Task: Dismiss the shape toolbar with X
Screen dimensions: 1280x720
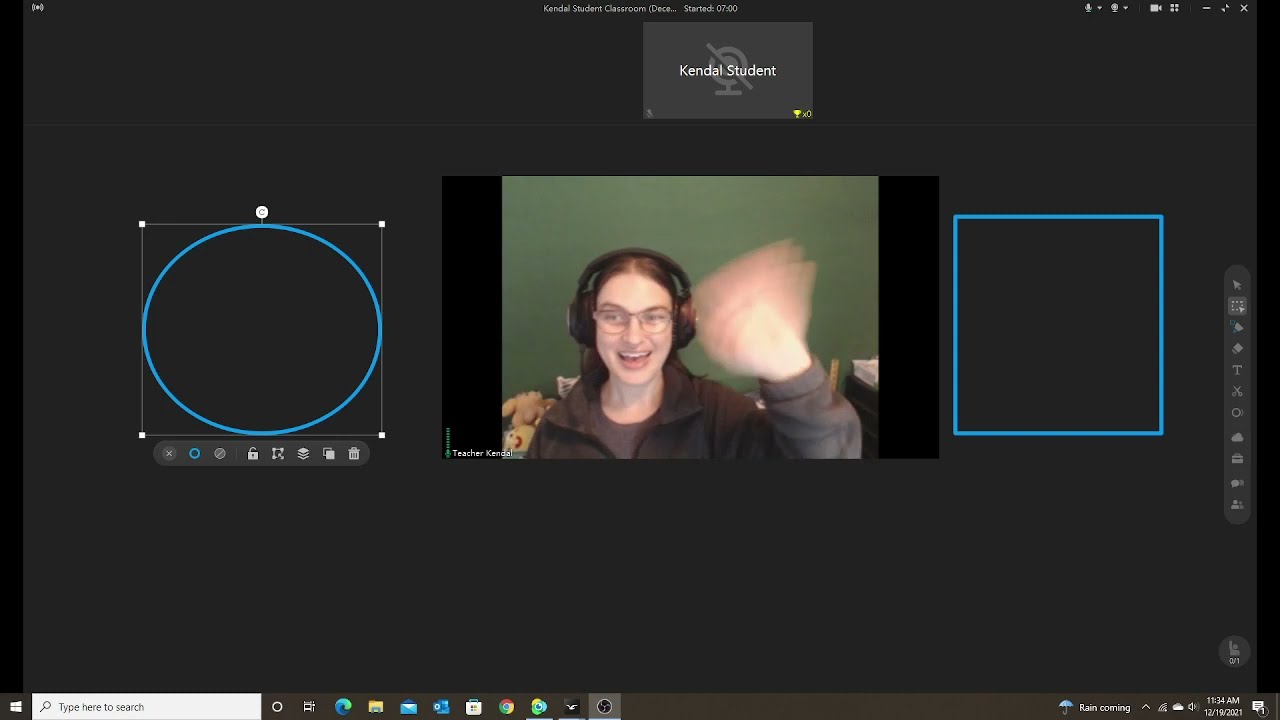Action: [x=169, y=454]
